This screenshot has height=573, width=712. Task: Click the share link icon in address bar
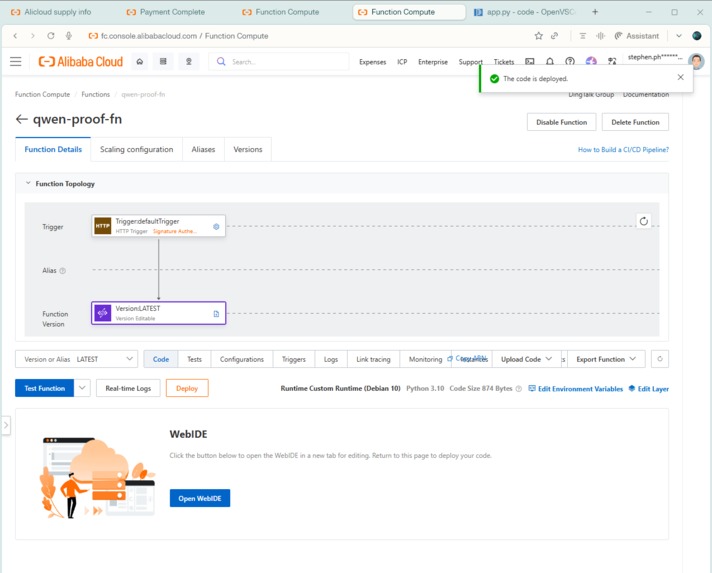point(554,36)
